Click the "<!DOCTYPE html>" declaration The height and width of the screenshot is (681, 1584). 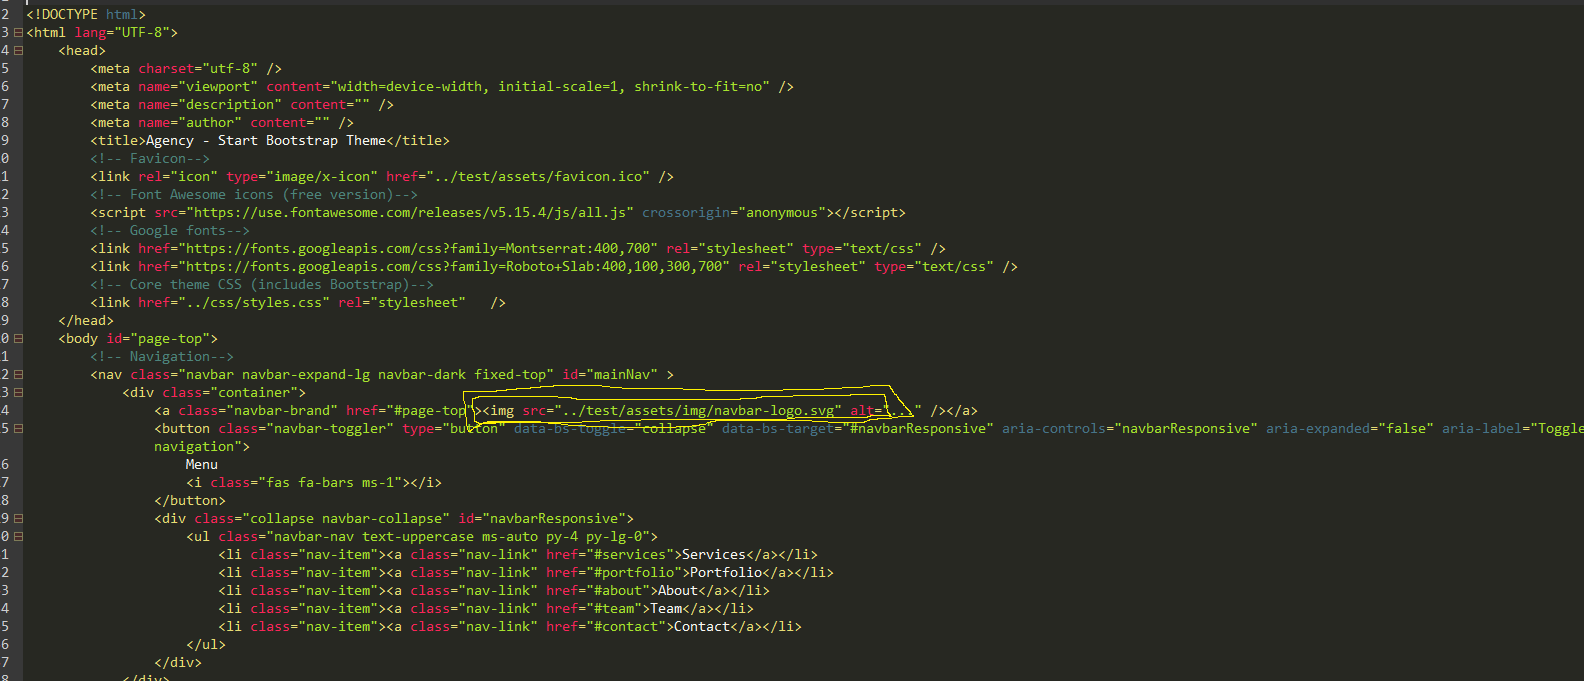[x=86, y=15]
